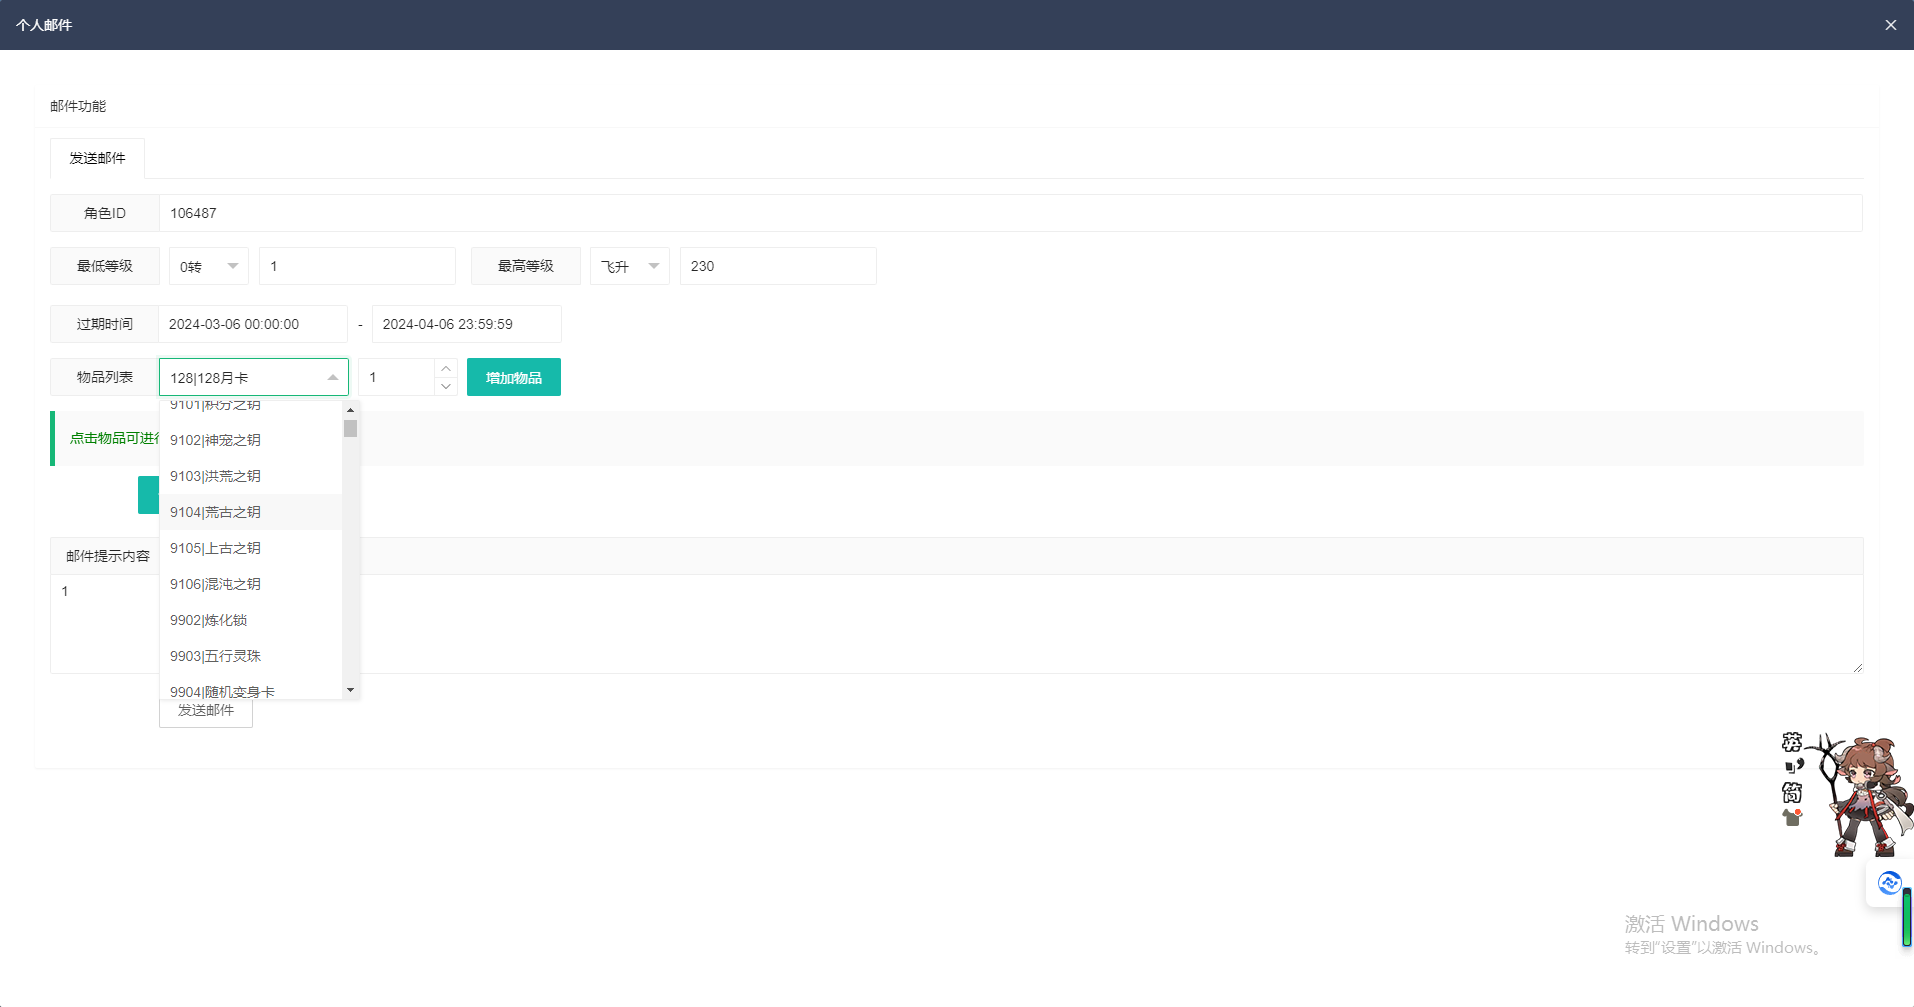Open the 0转 minimum level dropdown

coord(209,266)
